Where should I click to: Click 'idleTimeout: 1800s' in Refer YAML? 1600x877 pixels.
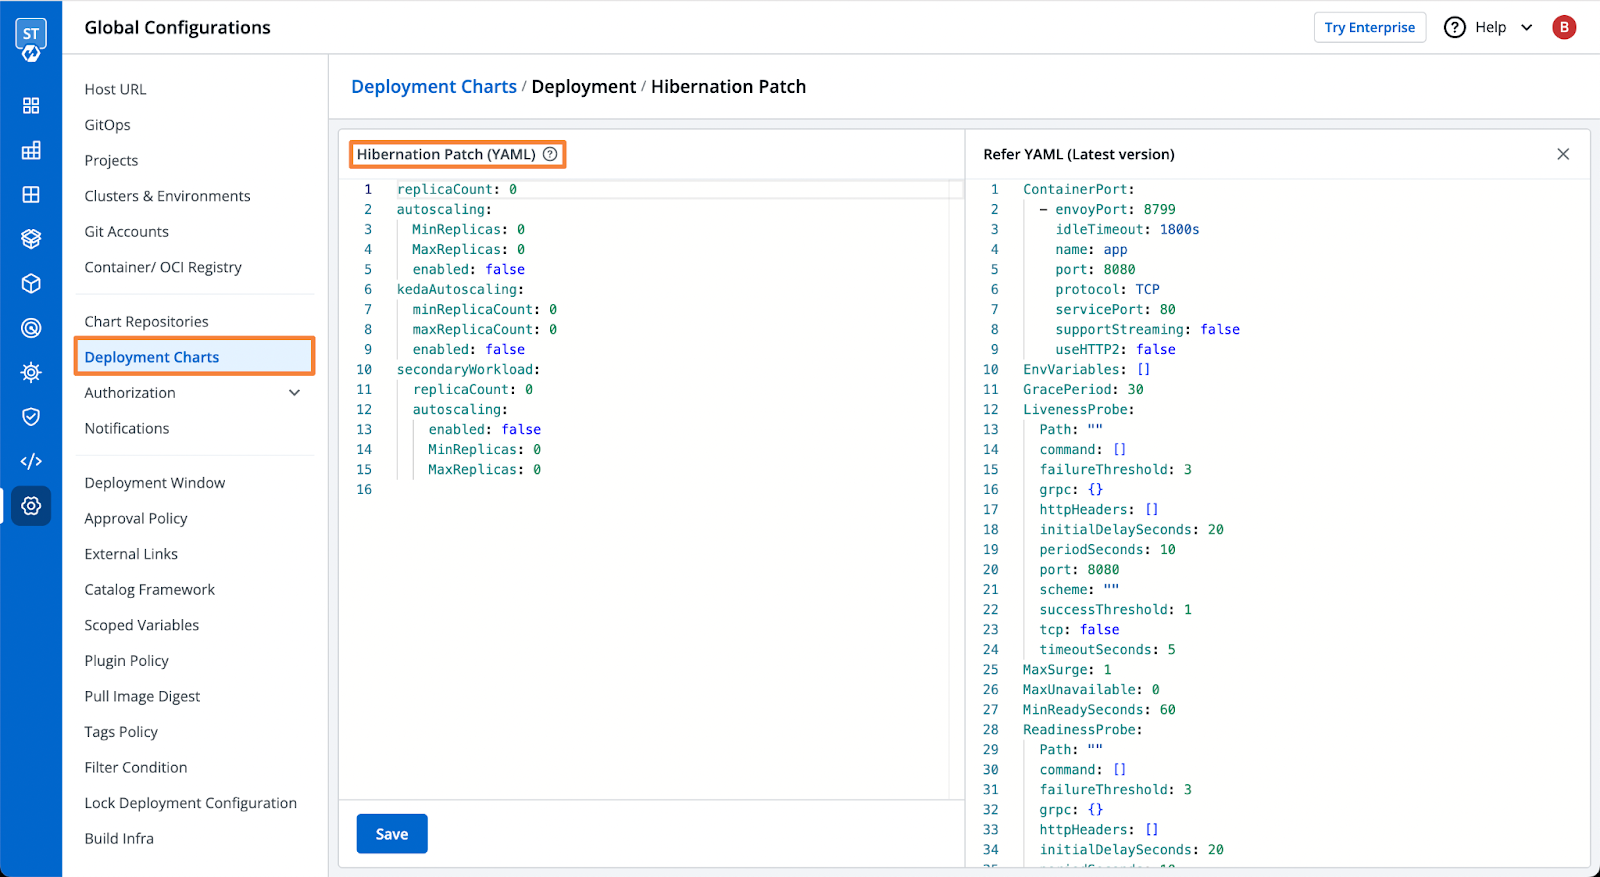(1127, 229)
